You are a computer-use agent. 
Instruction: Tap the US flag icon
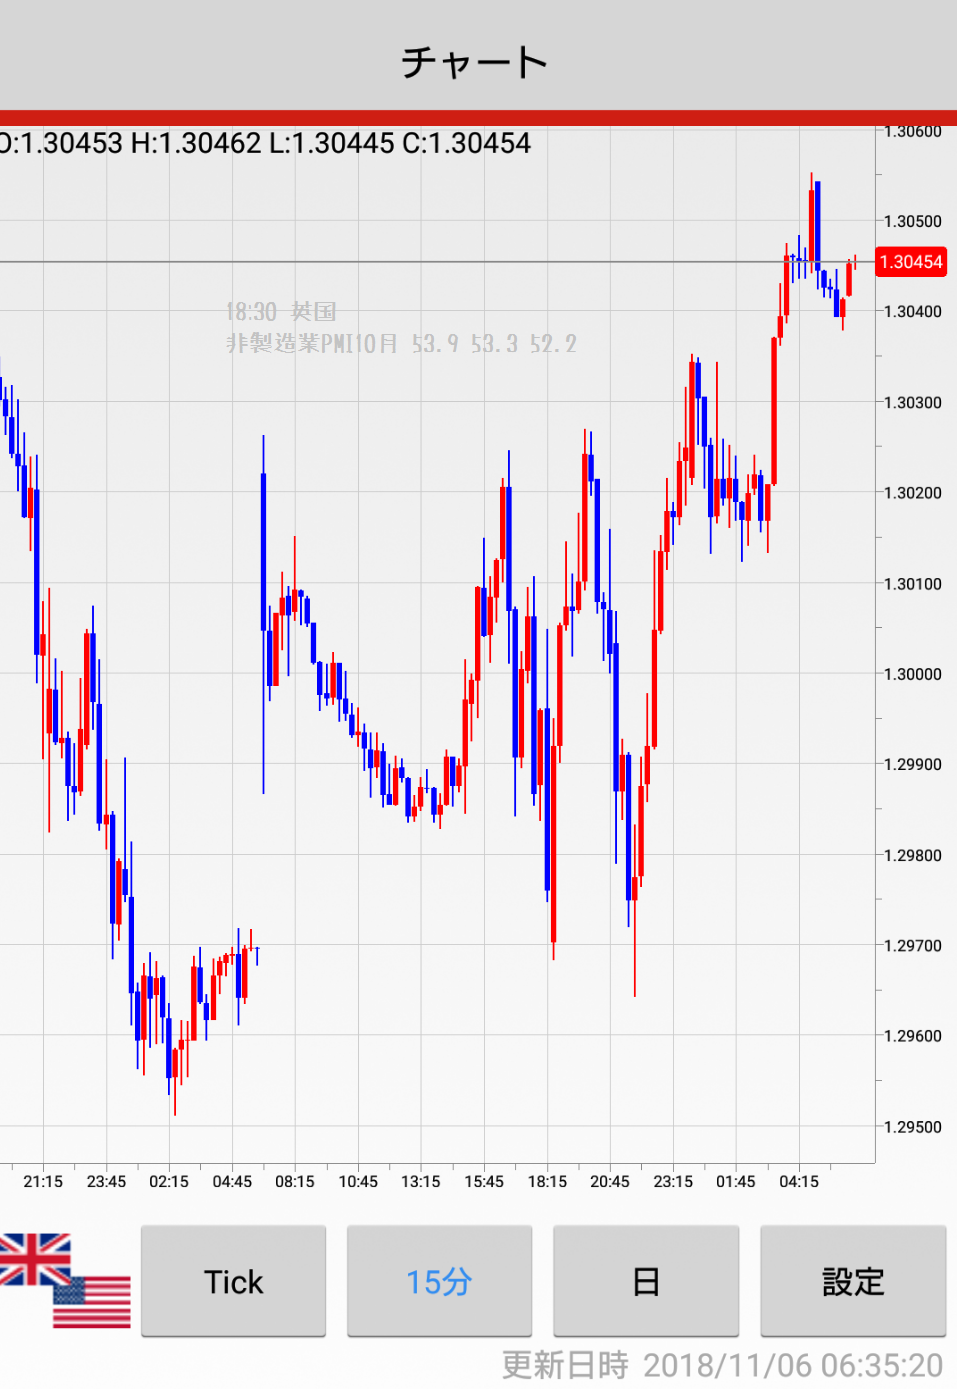click(93, 1301)
